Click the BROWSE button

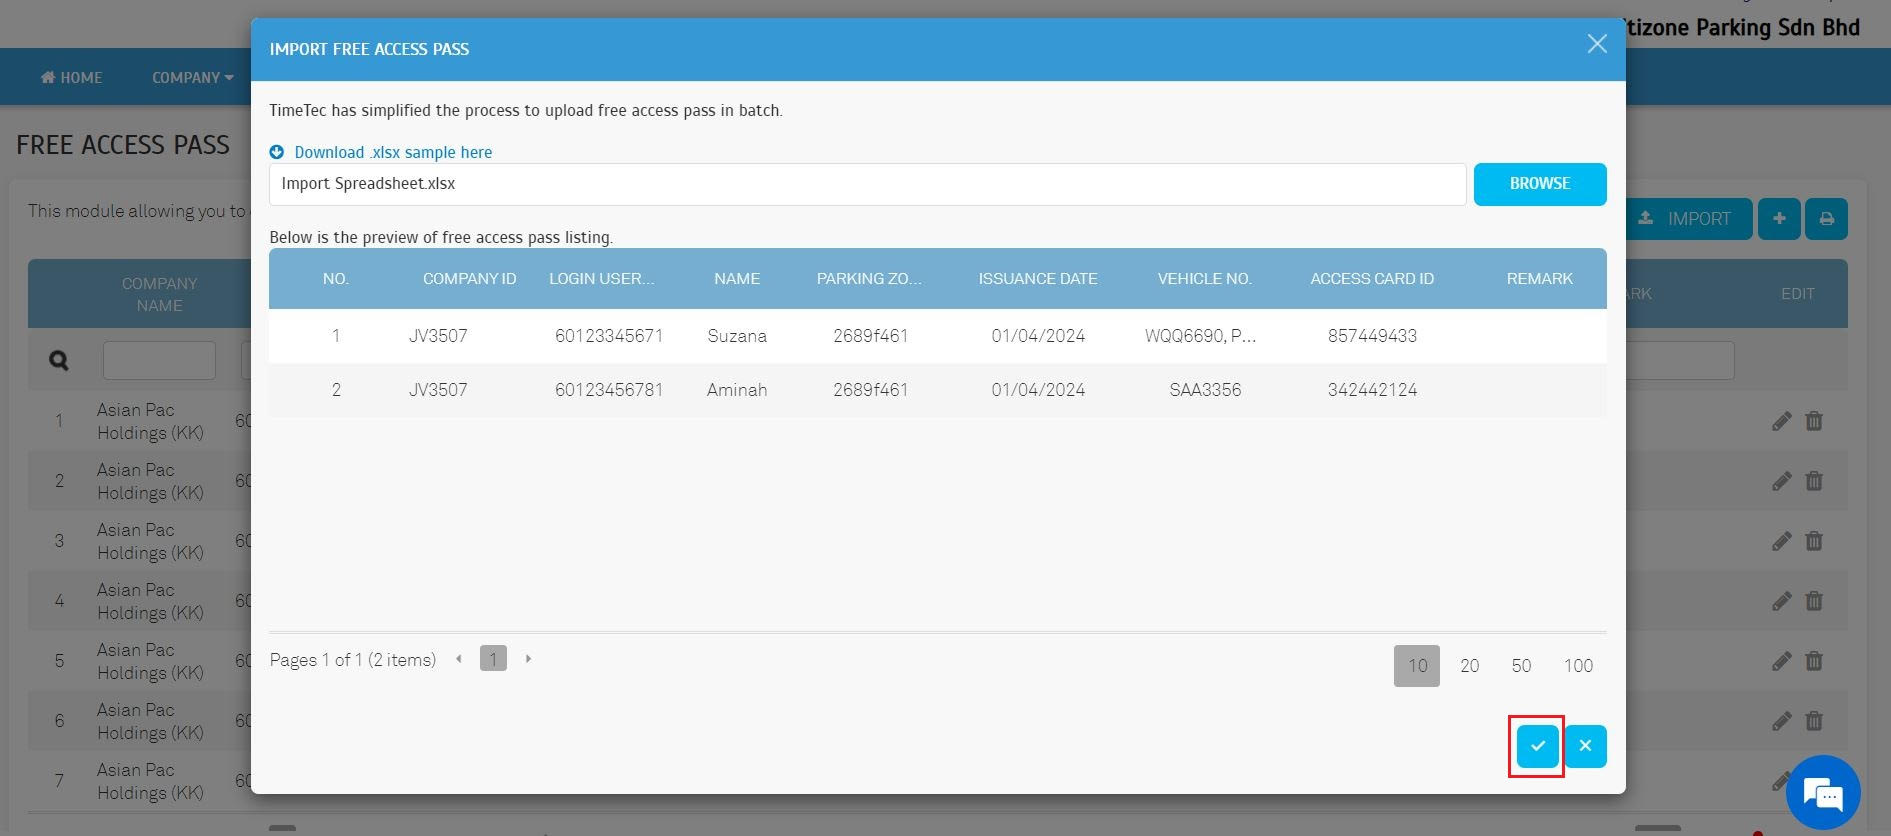(x=1539, y=184)
